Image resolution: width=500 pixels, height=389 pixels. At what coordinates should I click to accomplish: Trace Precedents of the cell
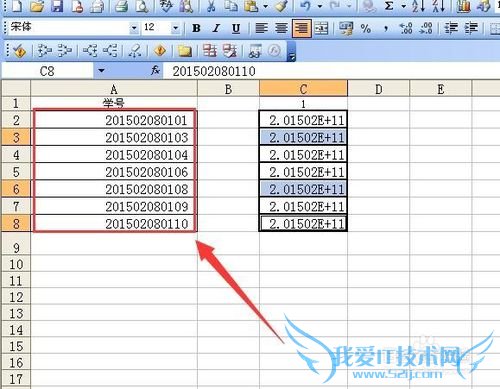tap(45, 51)
